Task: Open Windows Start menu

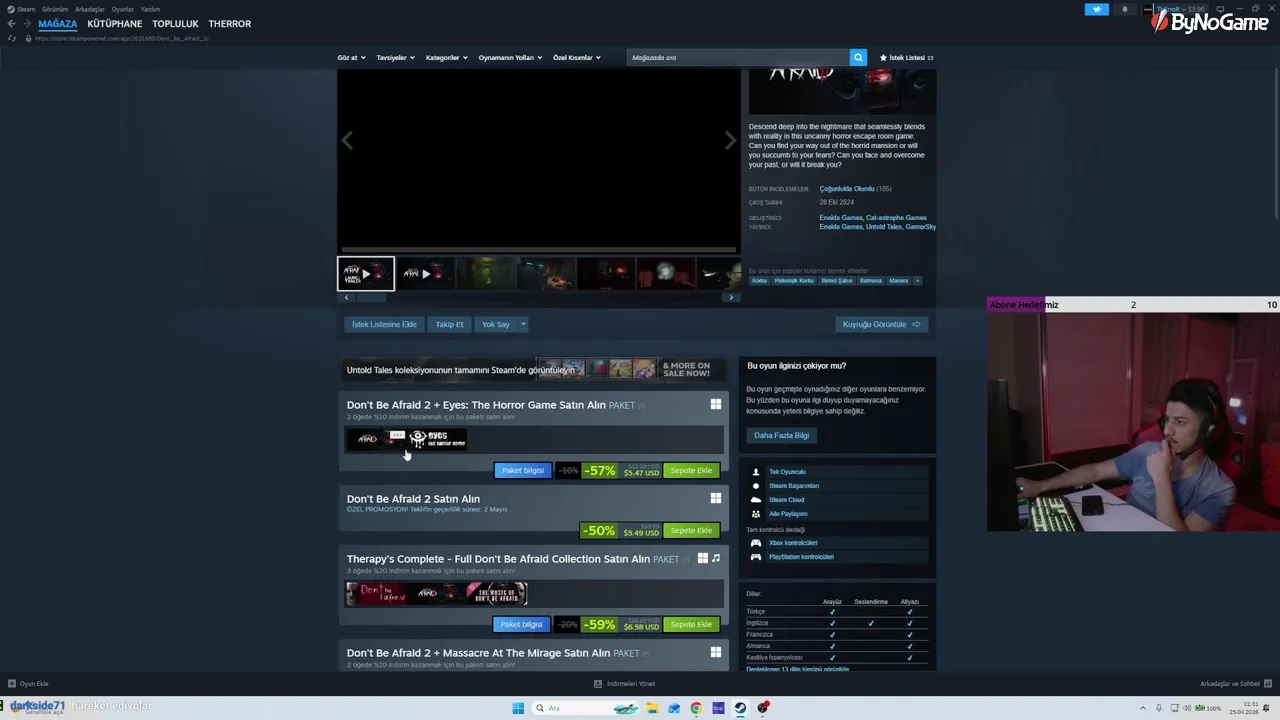Action: tap(518, 708)
